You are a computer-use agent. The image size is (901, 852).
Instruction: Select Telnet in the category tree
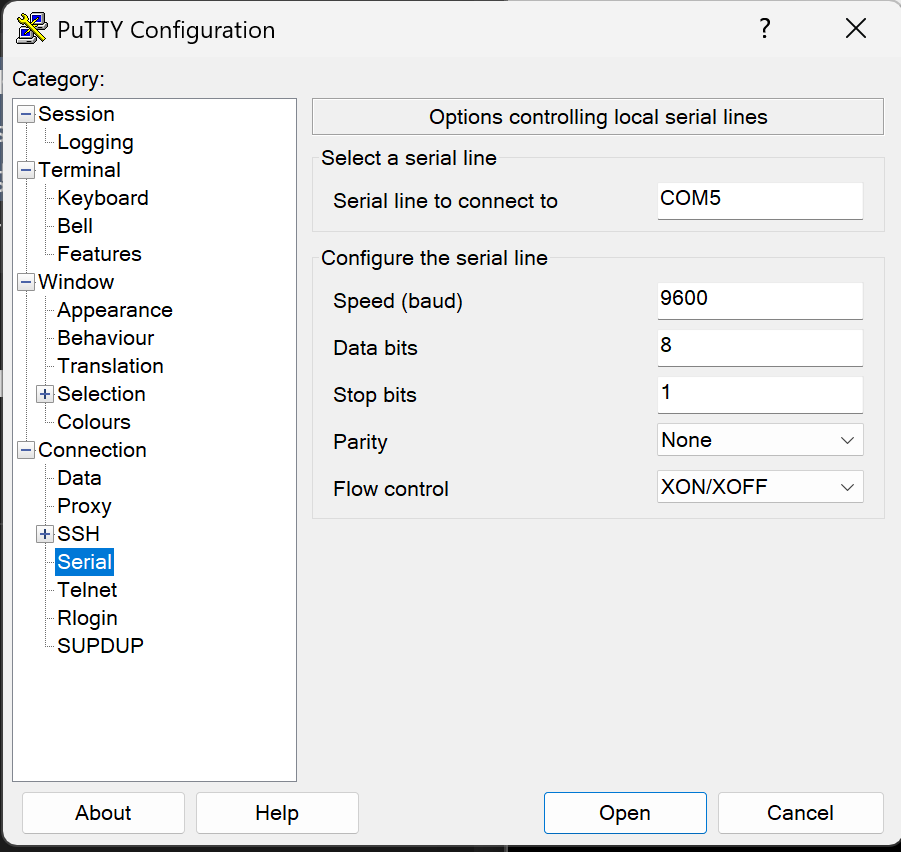87,590
